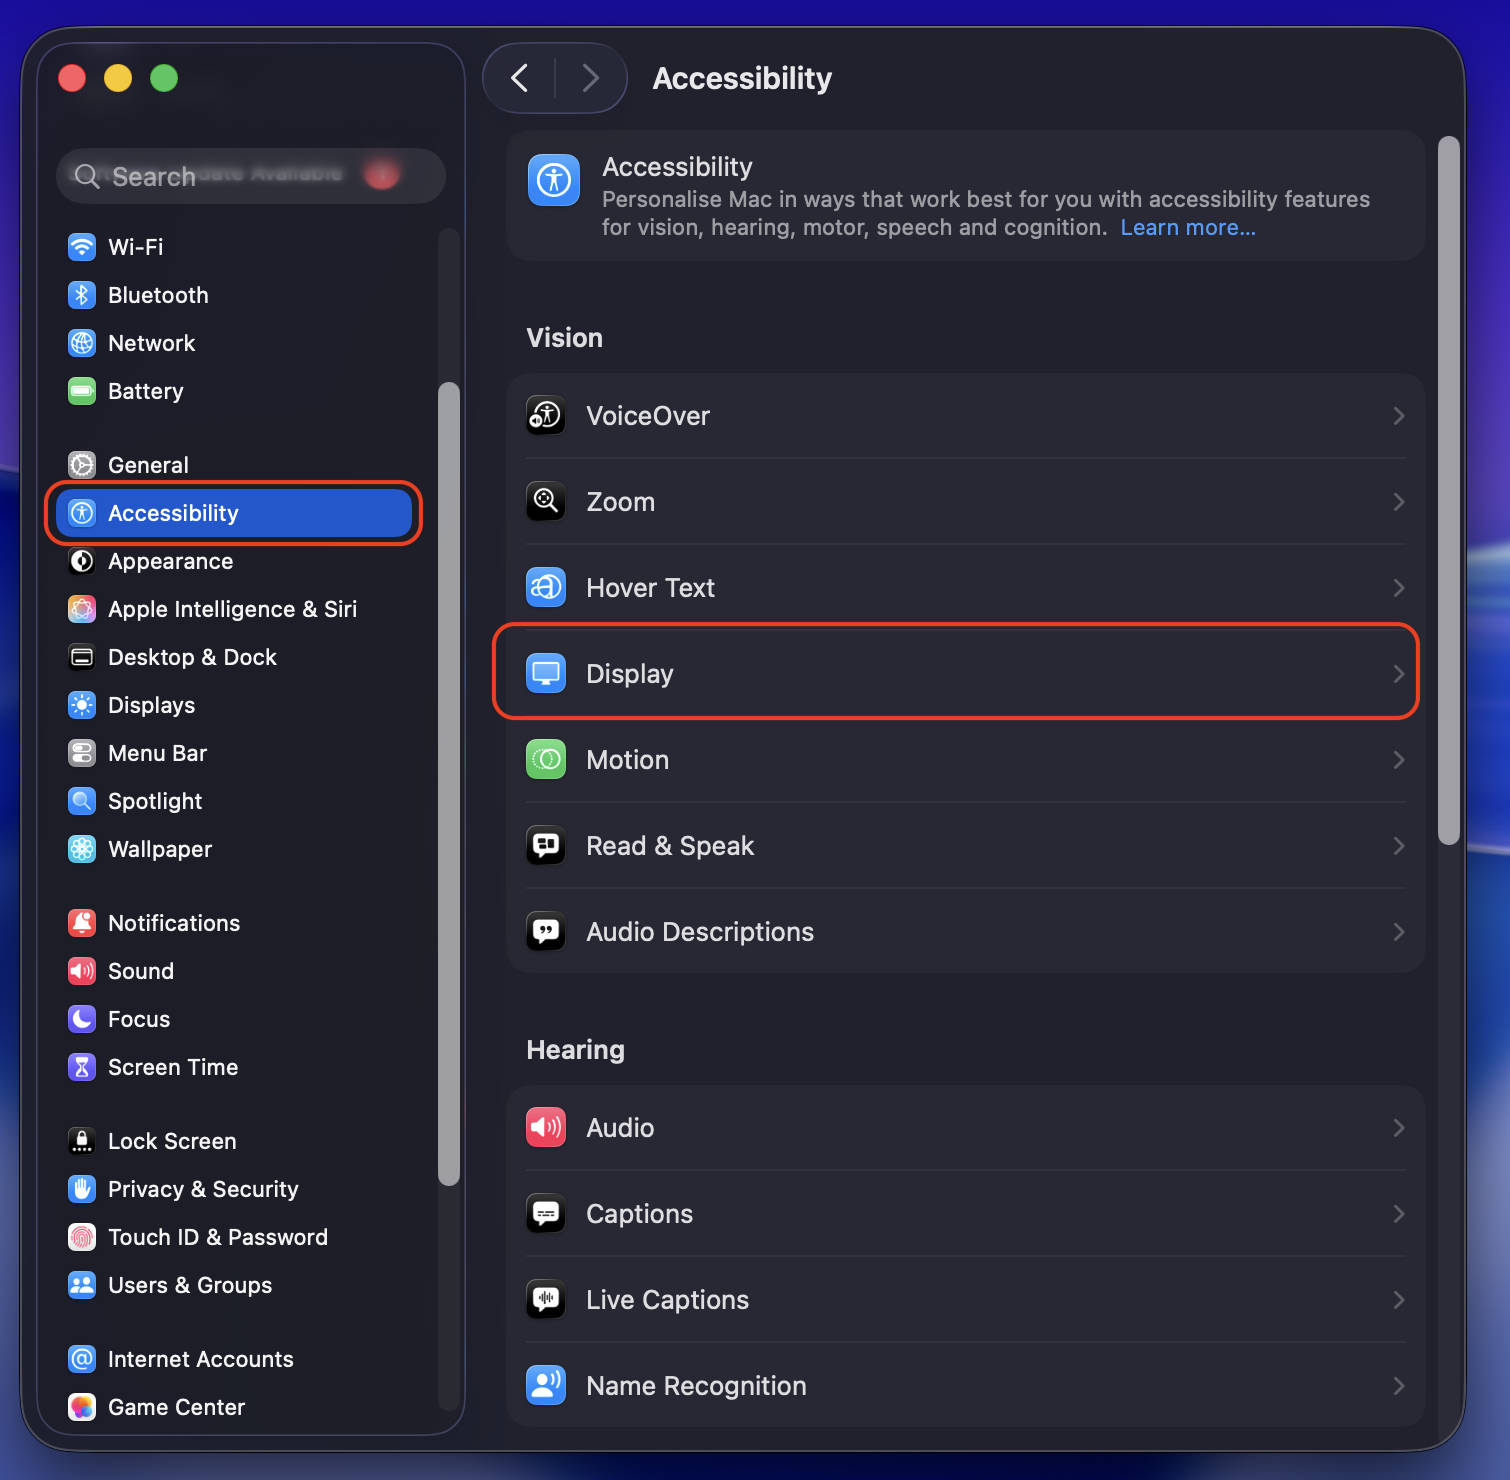
Task: Click the Desktop & Dock icon
Action: [x=82, y=656]
